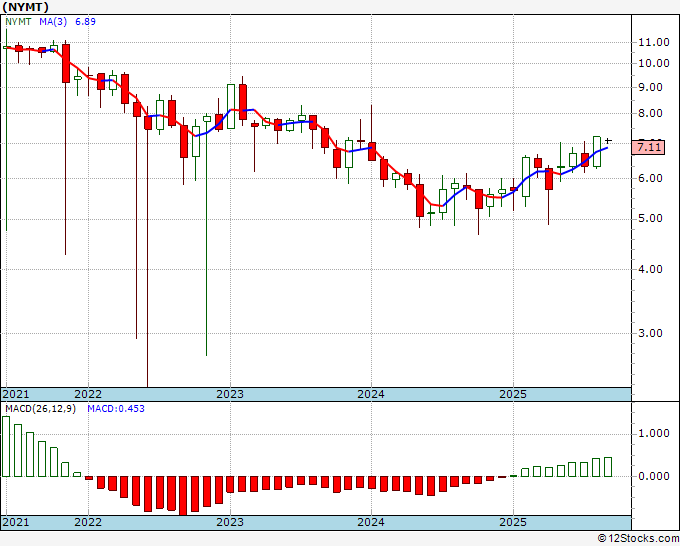Click 2025 on the MACD timeline

point(513,522)
